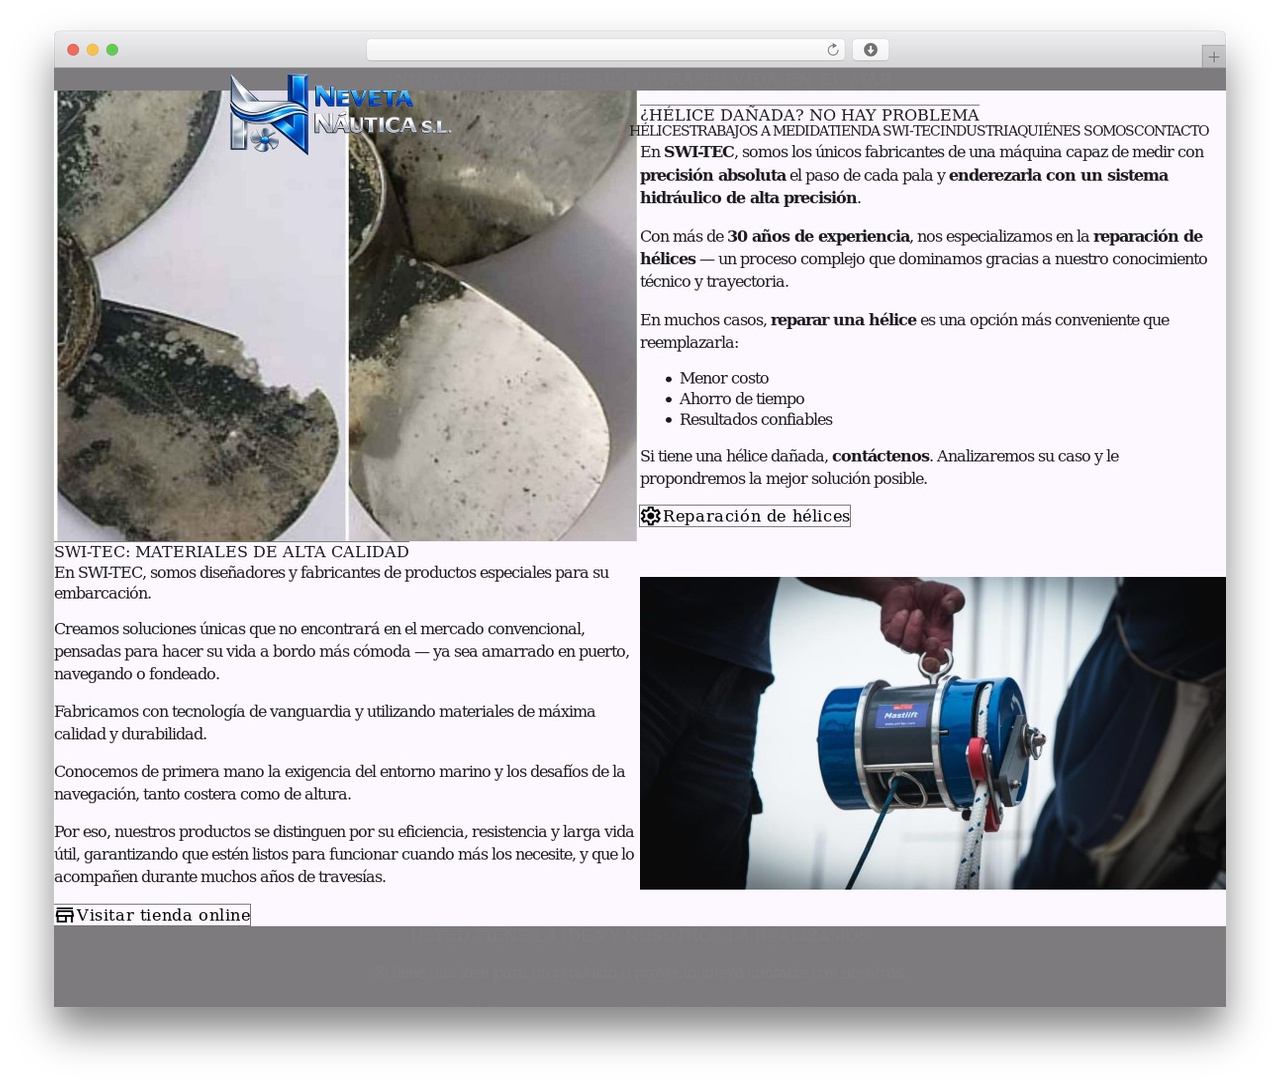Click the bold word 'contáctenos'
The width and height of the screenshot is (1280, 1084).
881,457
